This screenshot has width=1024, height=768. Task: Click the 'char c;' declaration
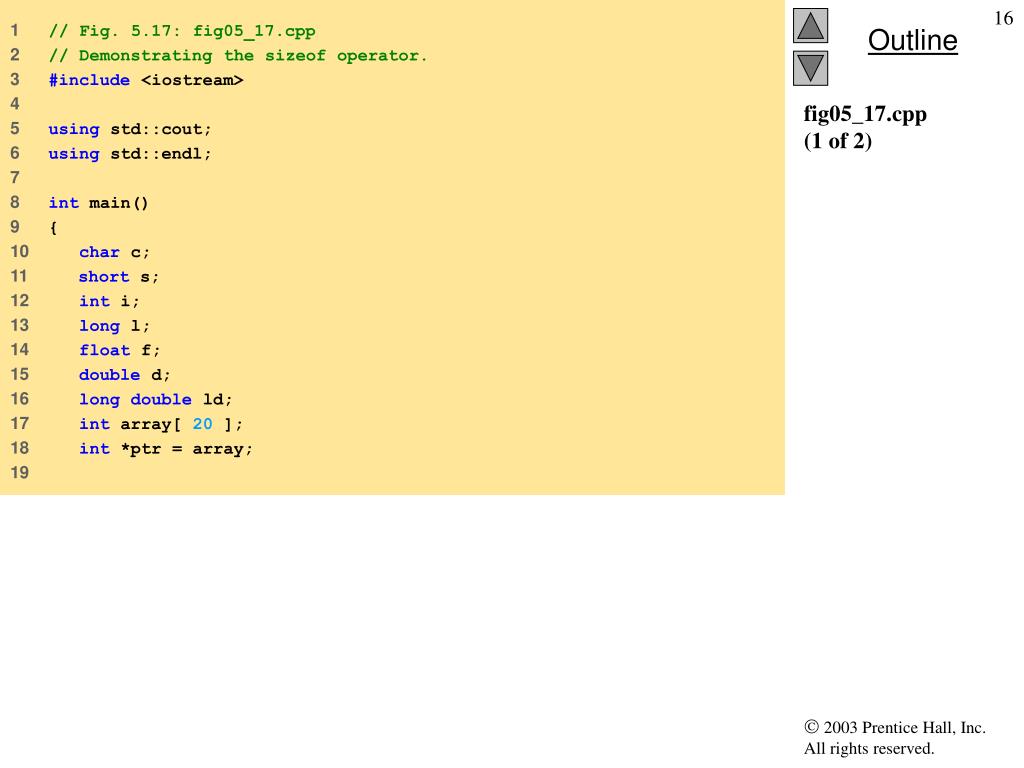[x=114, y=252]
